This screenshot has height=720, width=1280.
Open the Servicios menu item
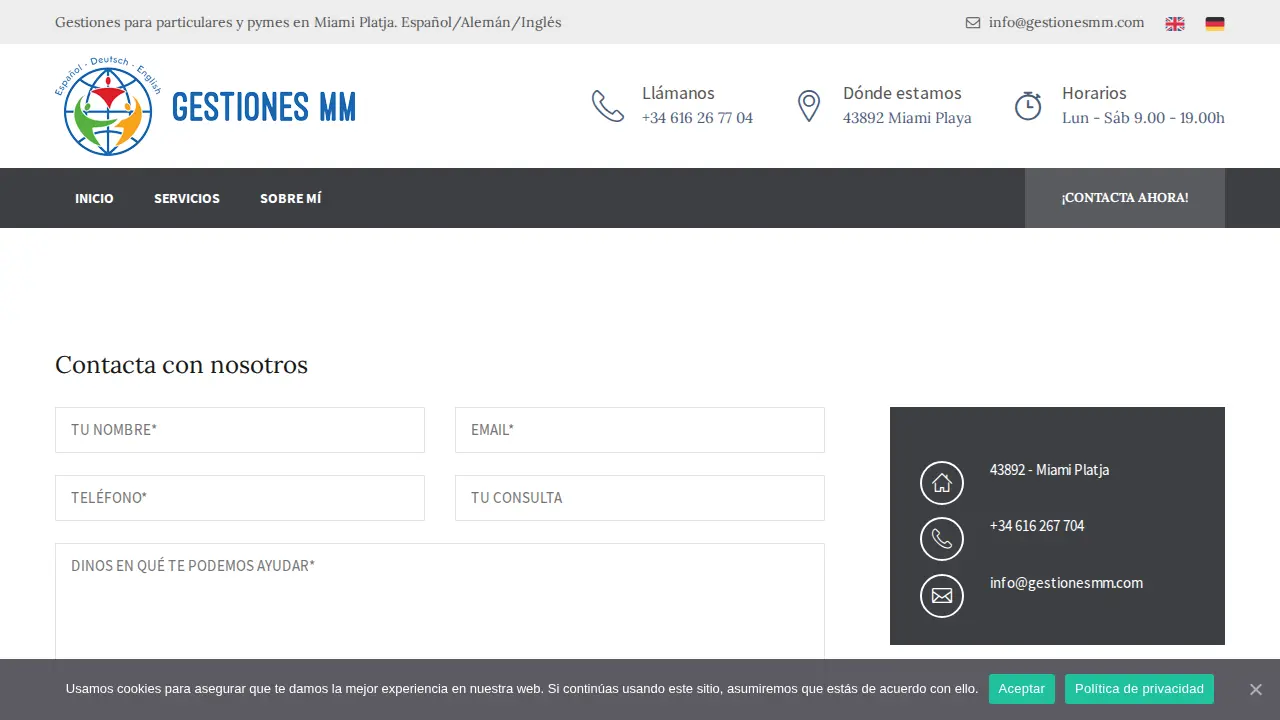187,198
